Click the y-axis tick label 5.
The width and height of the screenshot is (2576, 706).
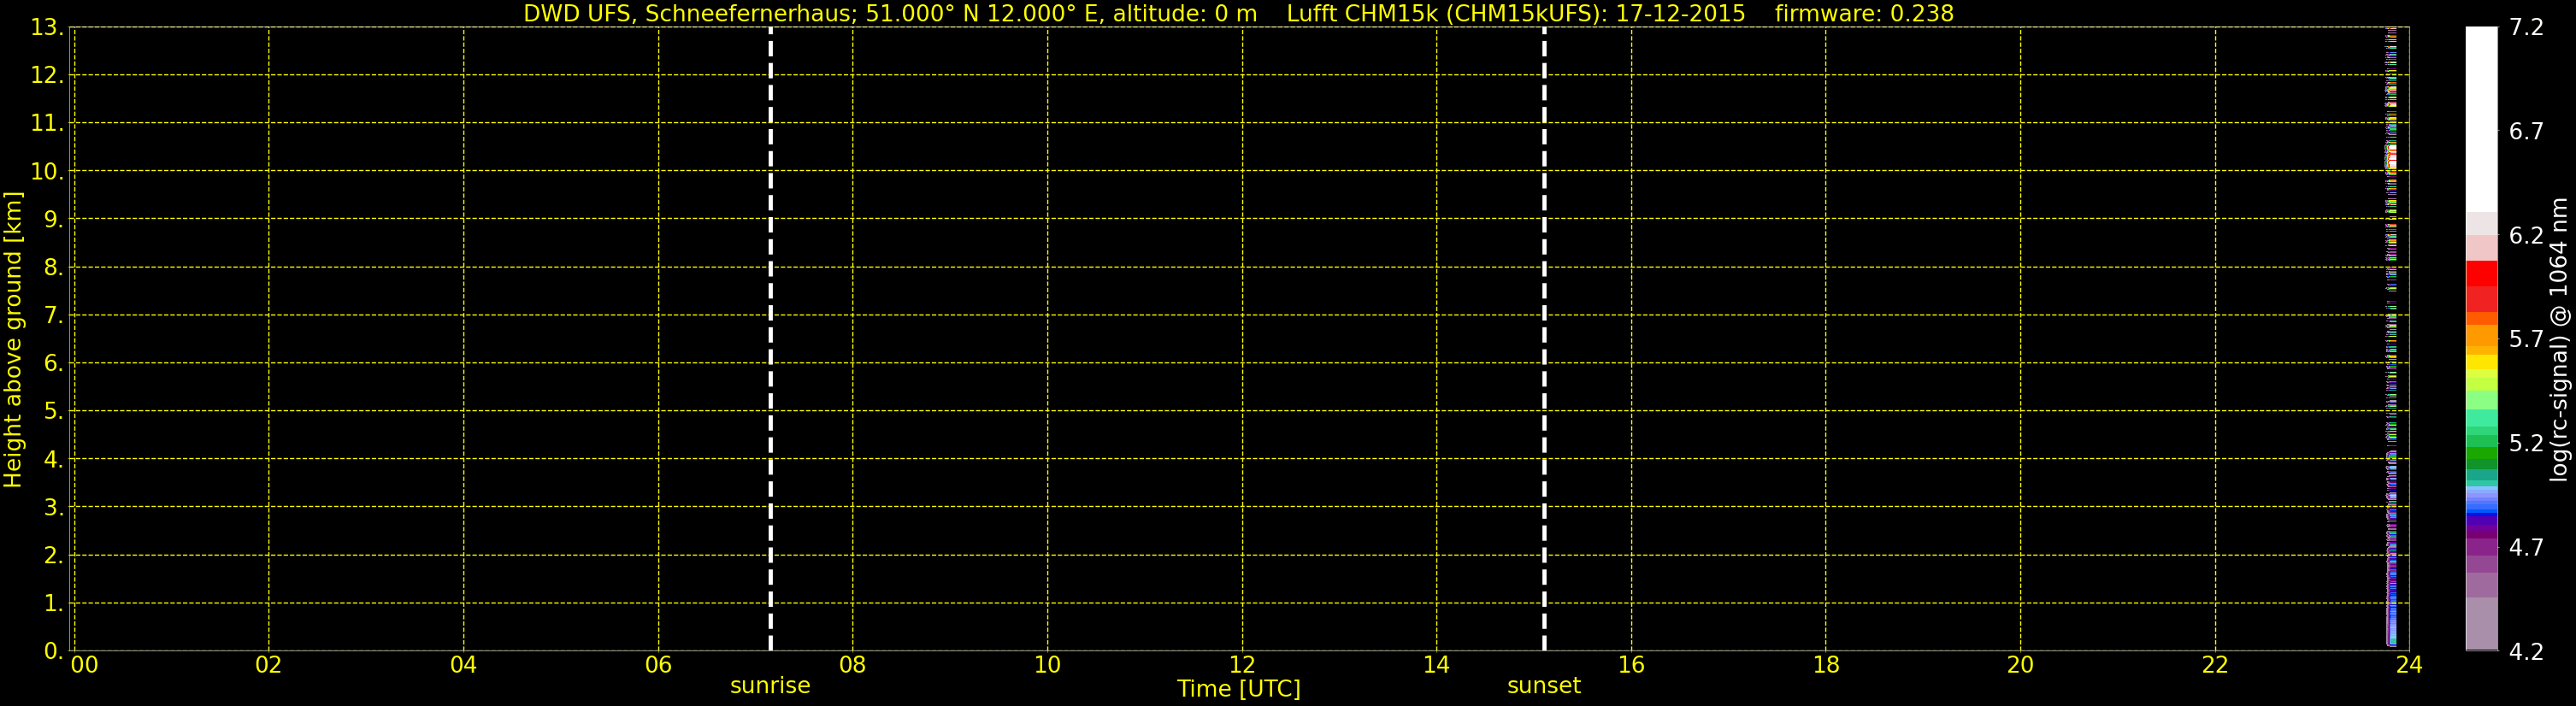point(54,411)
